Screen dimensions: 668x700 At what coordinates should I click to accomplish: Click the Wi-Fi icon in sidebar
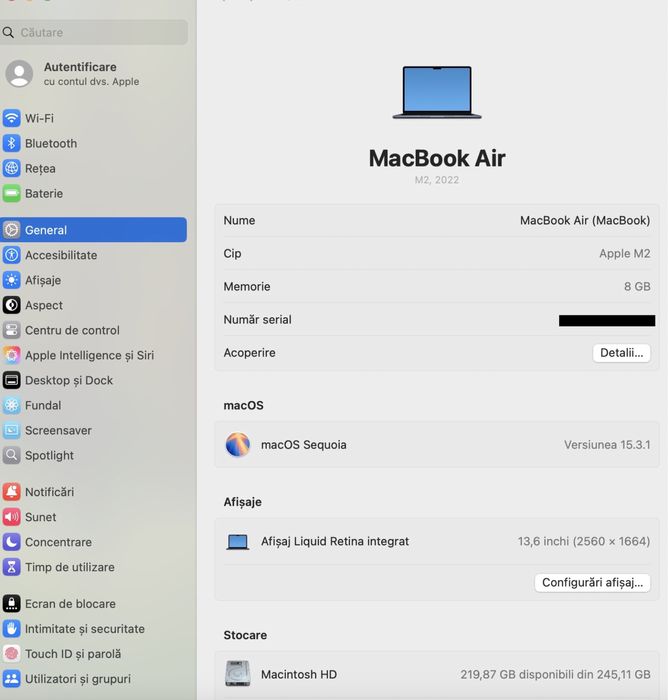tap(11, 118)
